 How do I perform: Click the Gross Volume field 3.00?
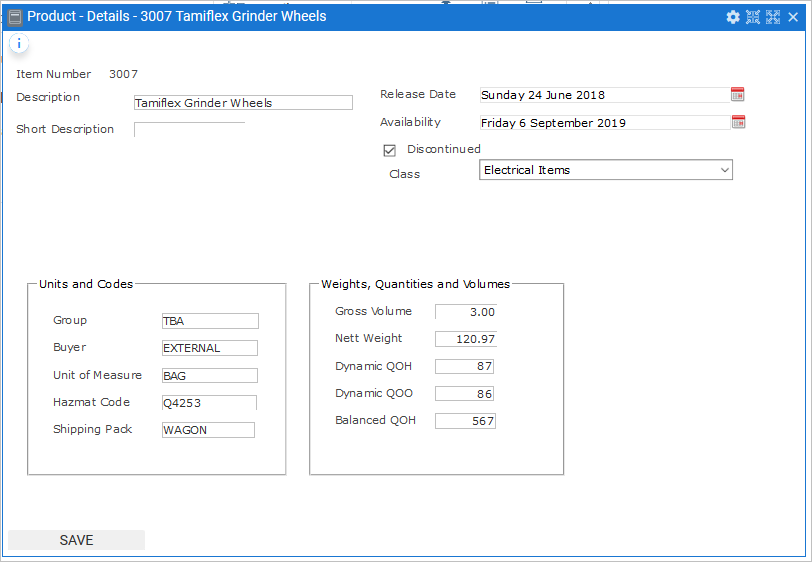click(466, 312)
